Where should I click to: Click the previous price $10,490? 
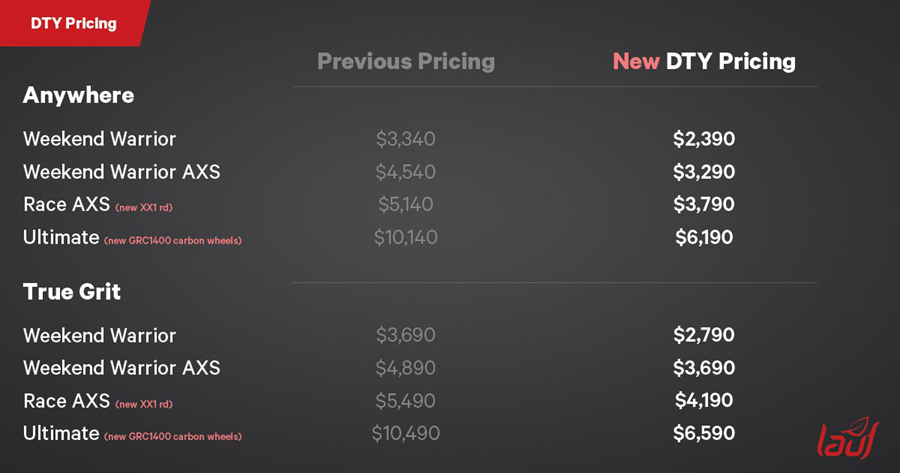tap(406, 433)
